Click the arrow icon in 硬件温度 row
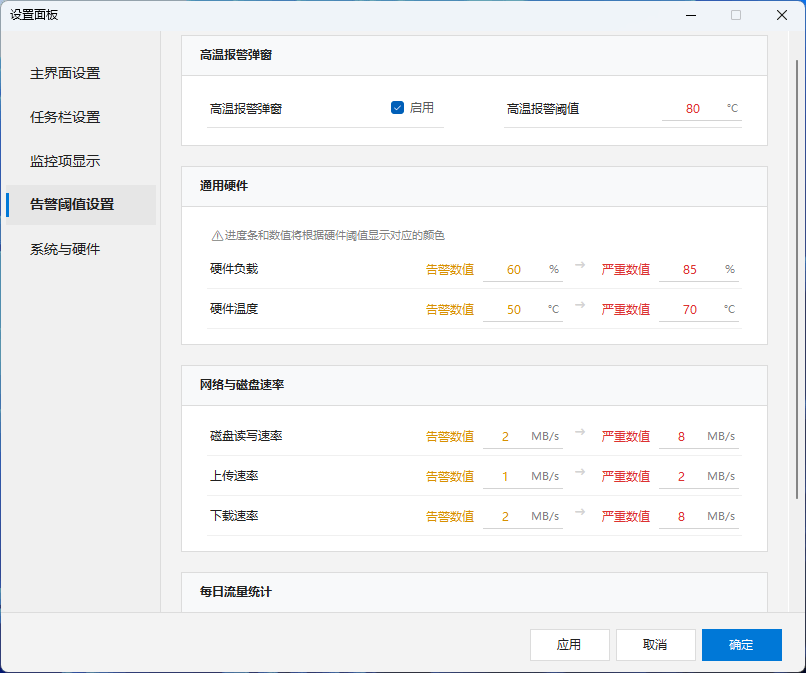Screen dimensions: 806x673 [580, 305]
